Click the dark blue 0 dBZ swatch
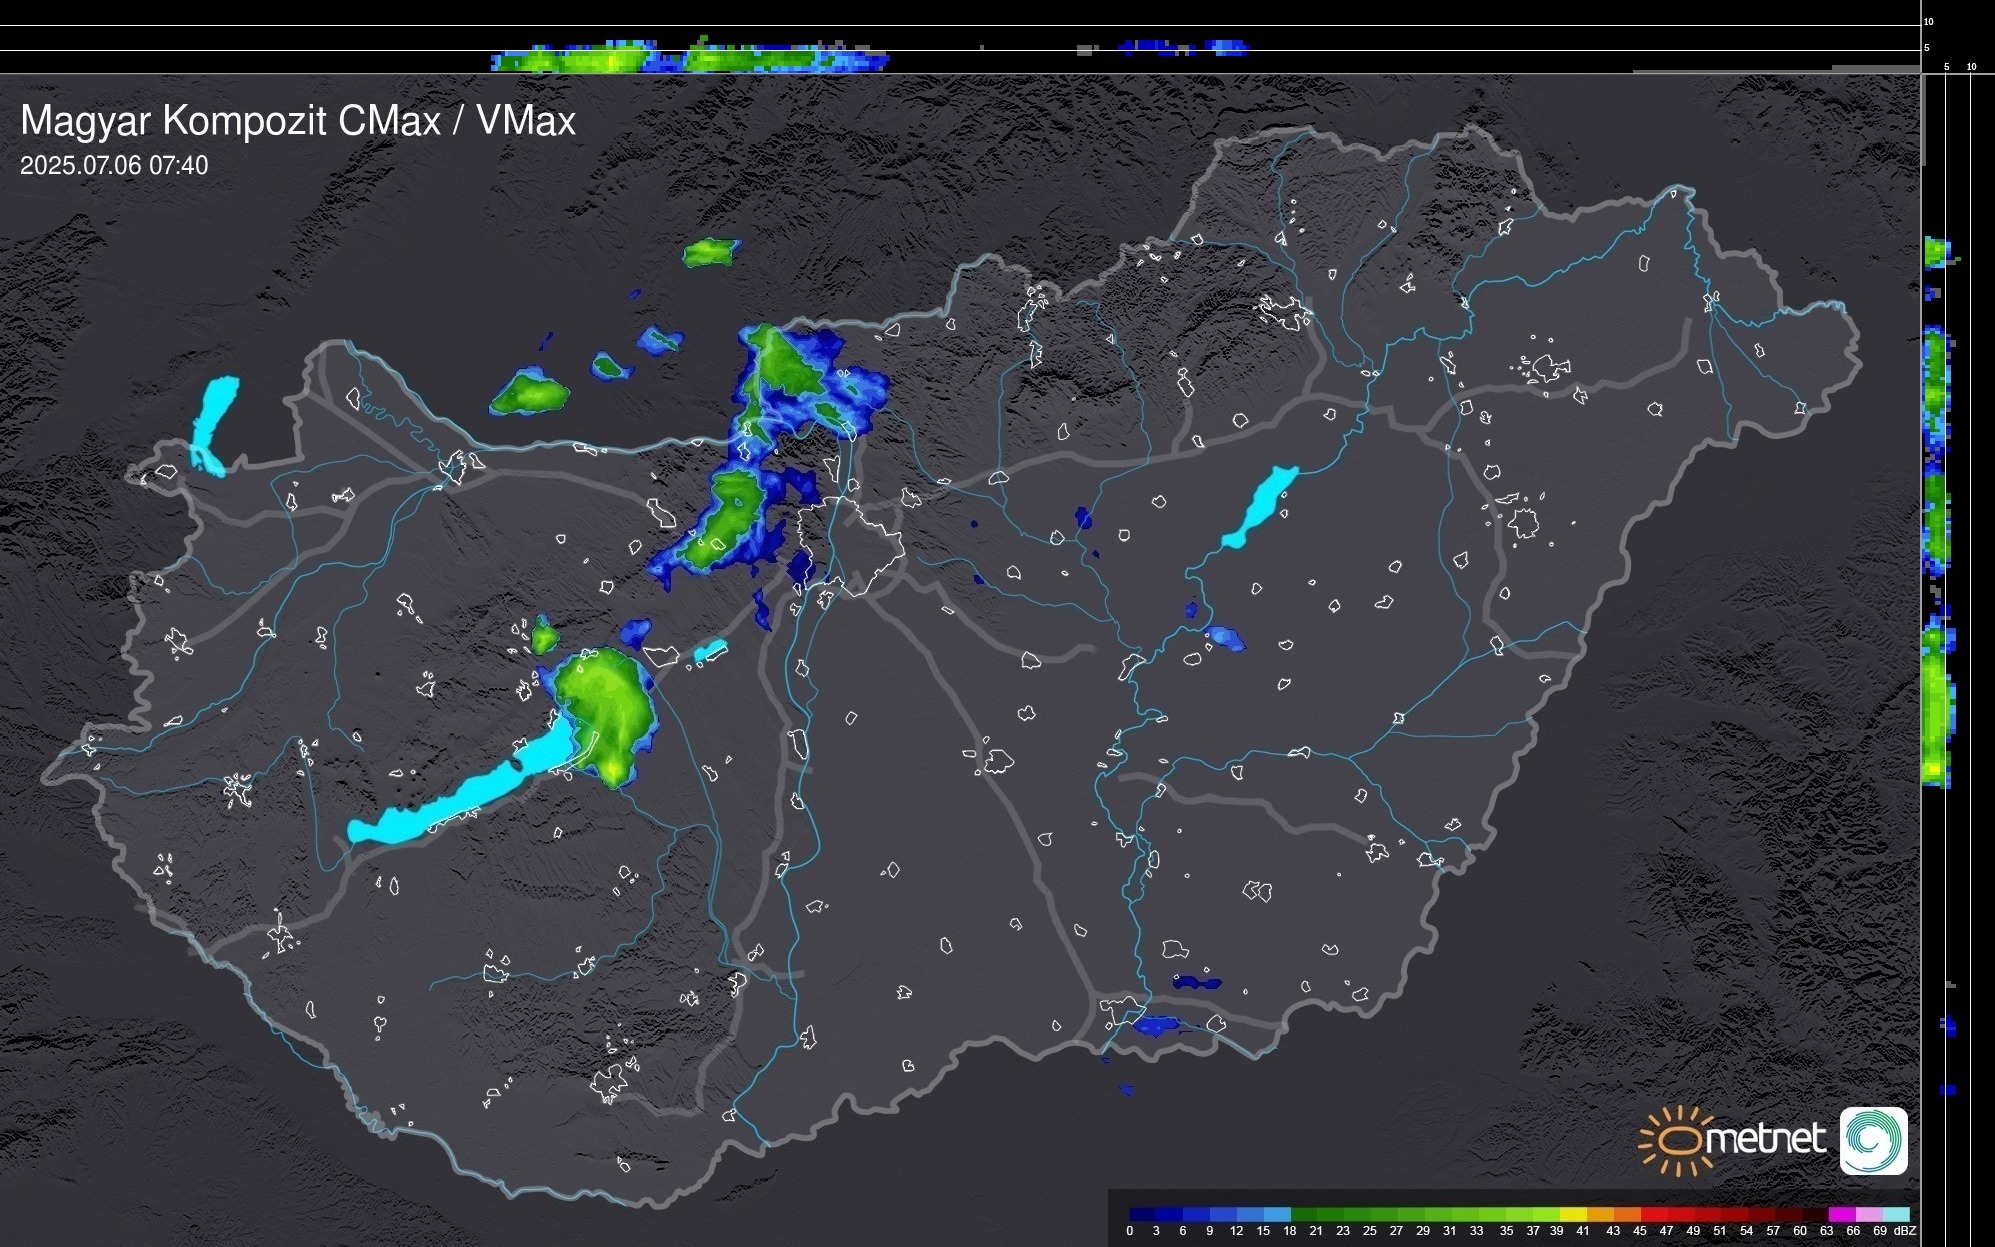The width and height of the screenshot is (1995, 1247). pos(1143,1214)
